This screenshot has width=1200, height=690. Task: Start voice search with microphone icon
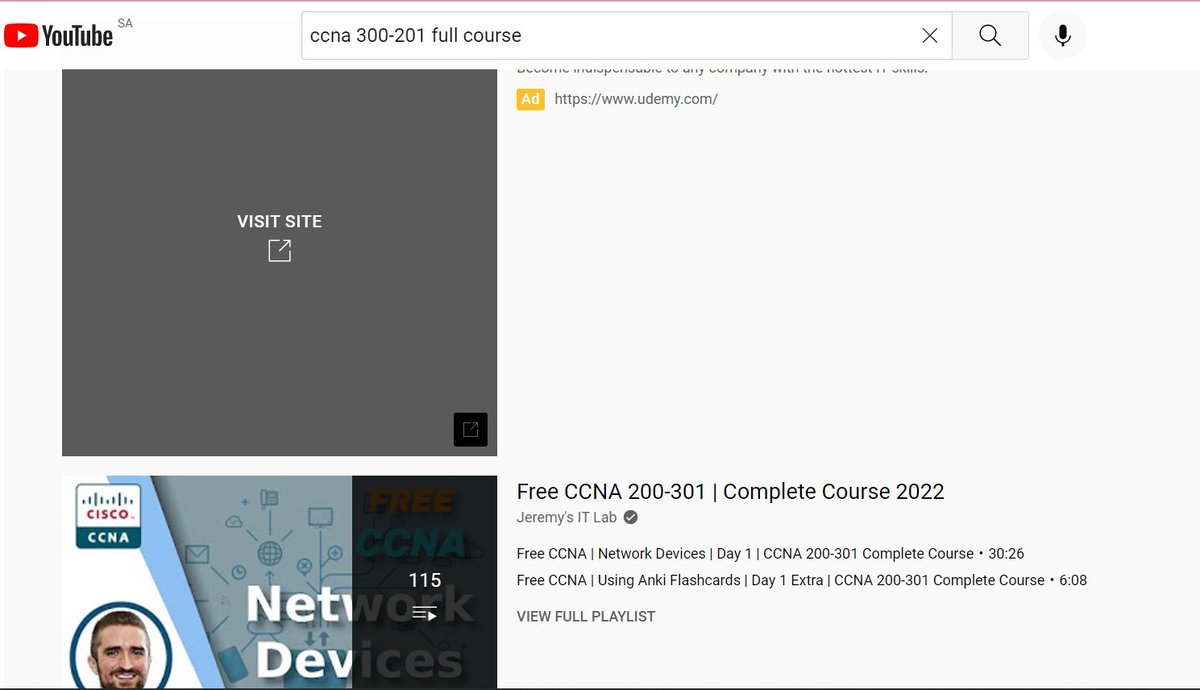point(1063,36)
